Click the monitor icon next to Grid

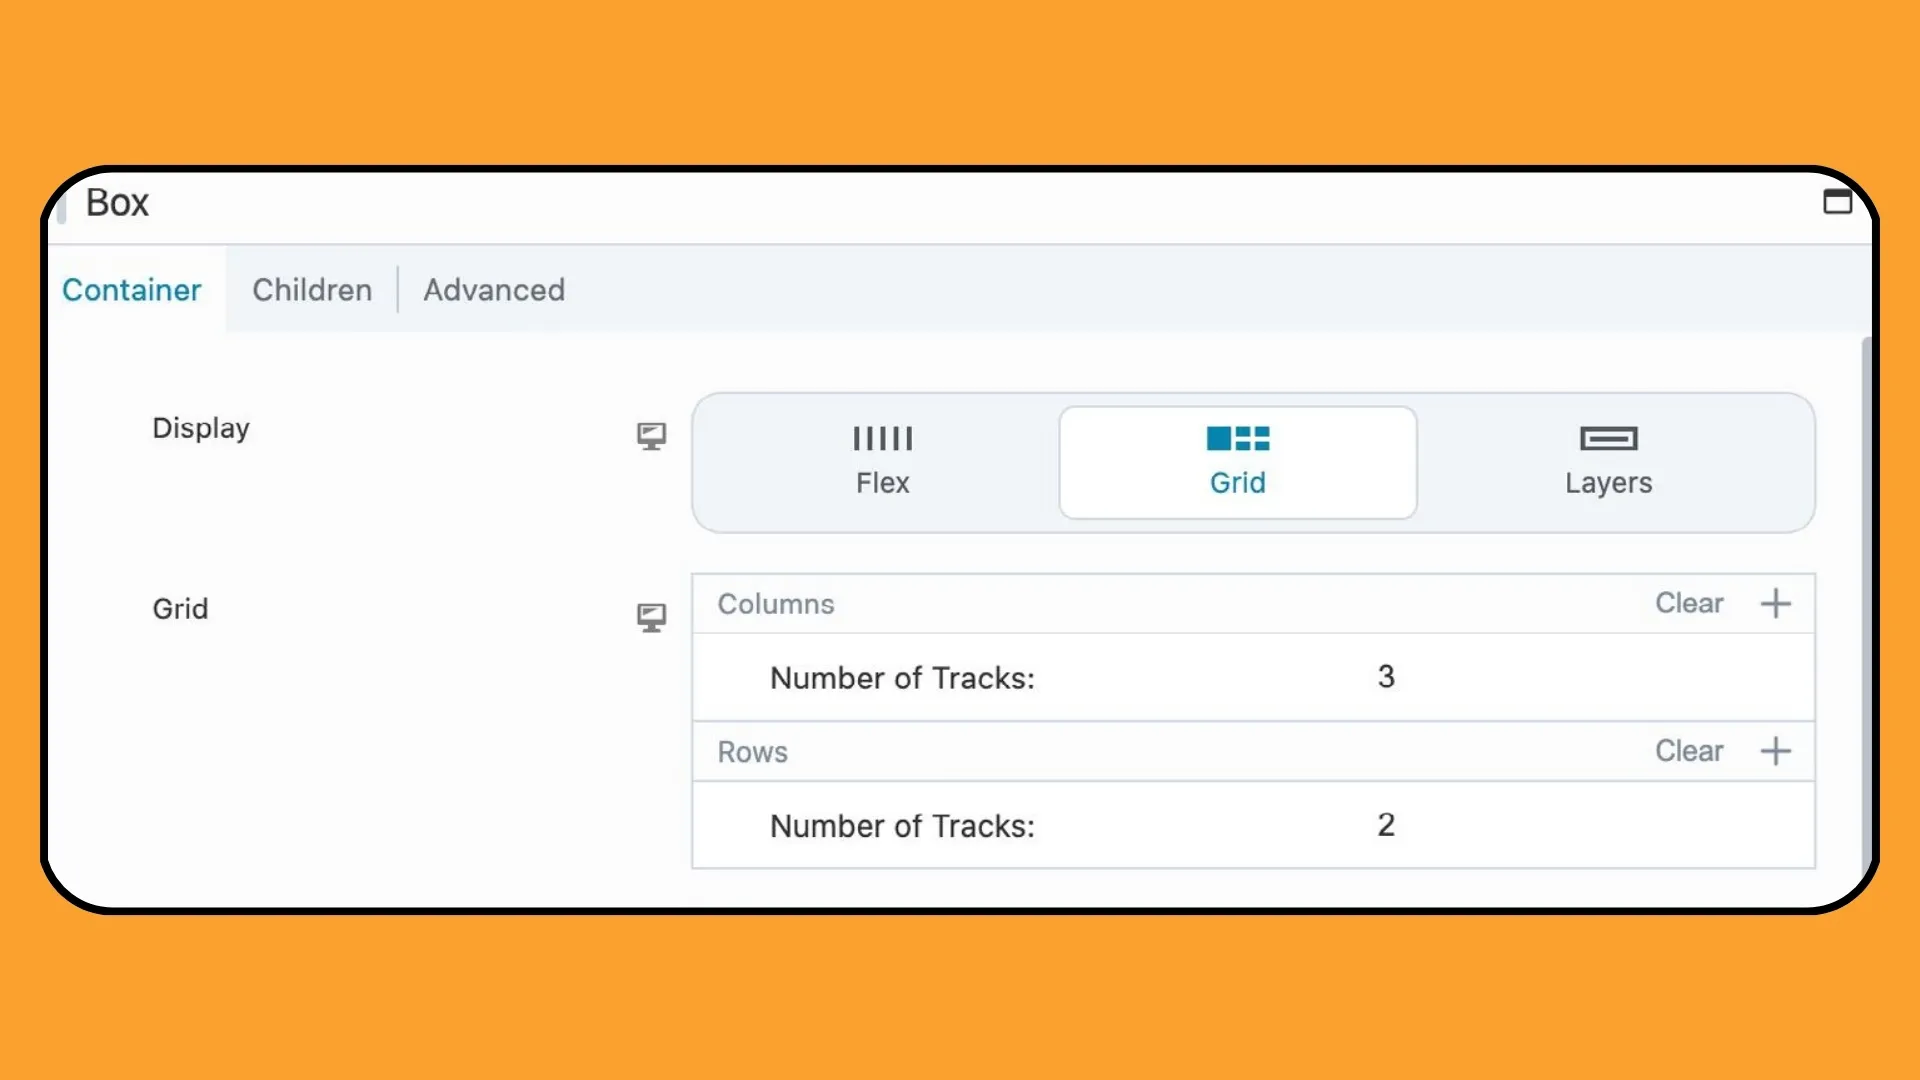point(651,617)
